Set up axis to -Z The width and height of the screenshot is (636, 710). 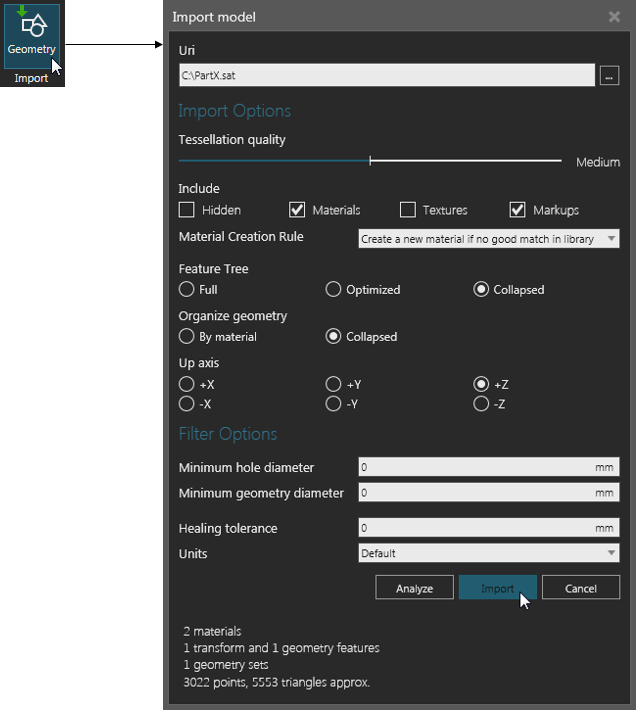coord(481,404)
